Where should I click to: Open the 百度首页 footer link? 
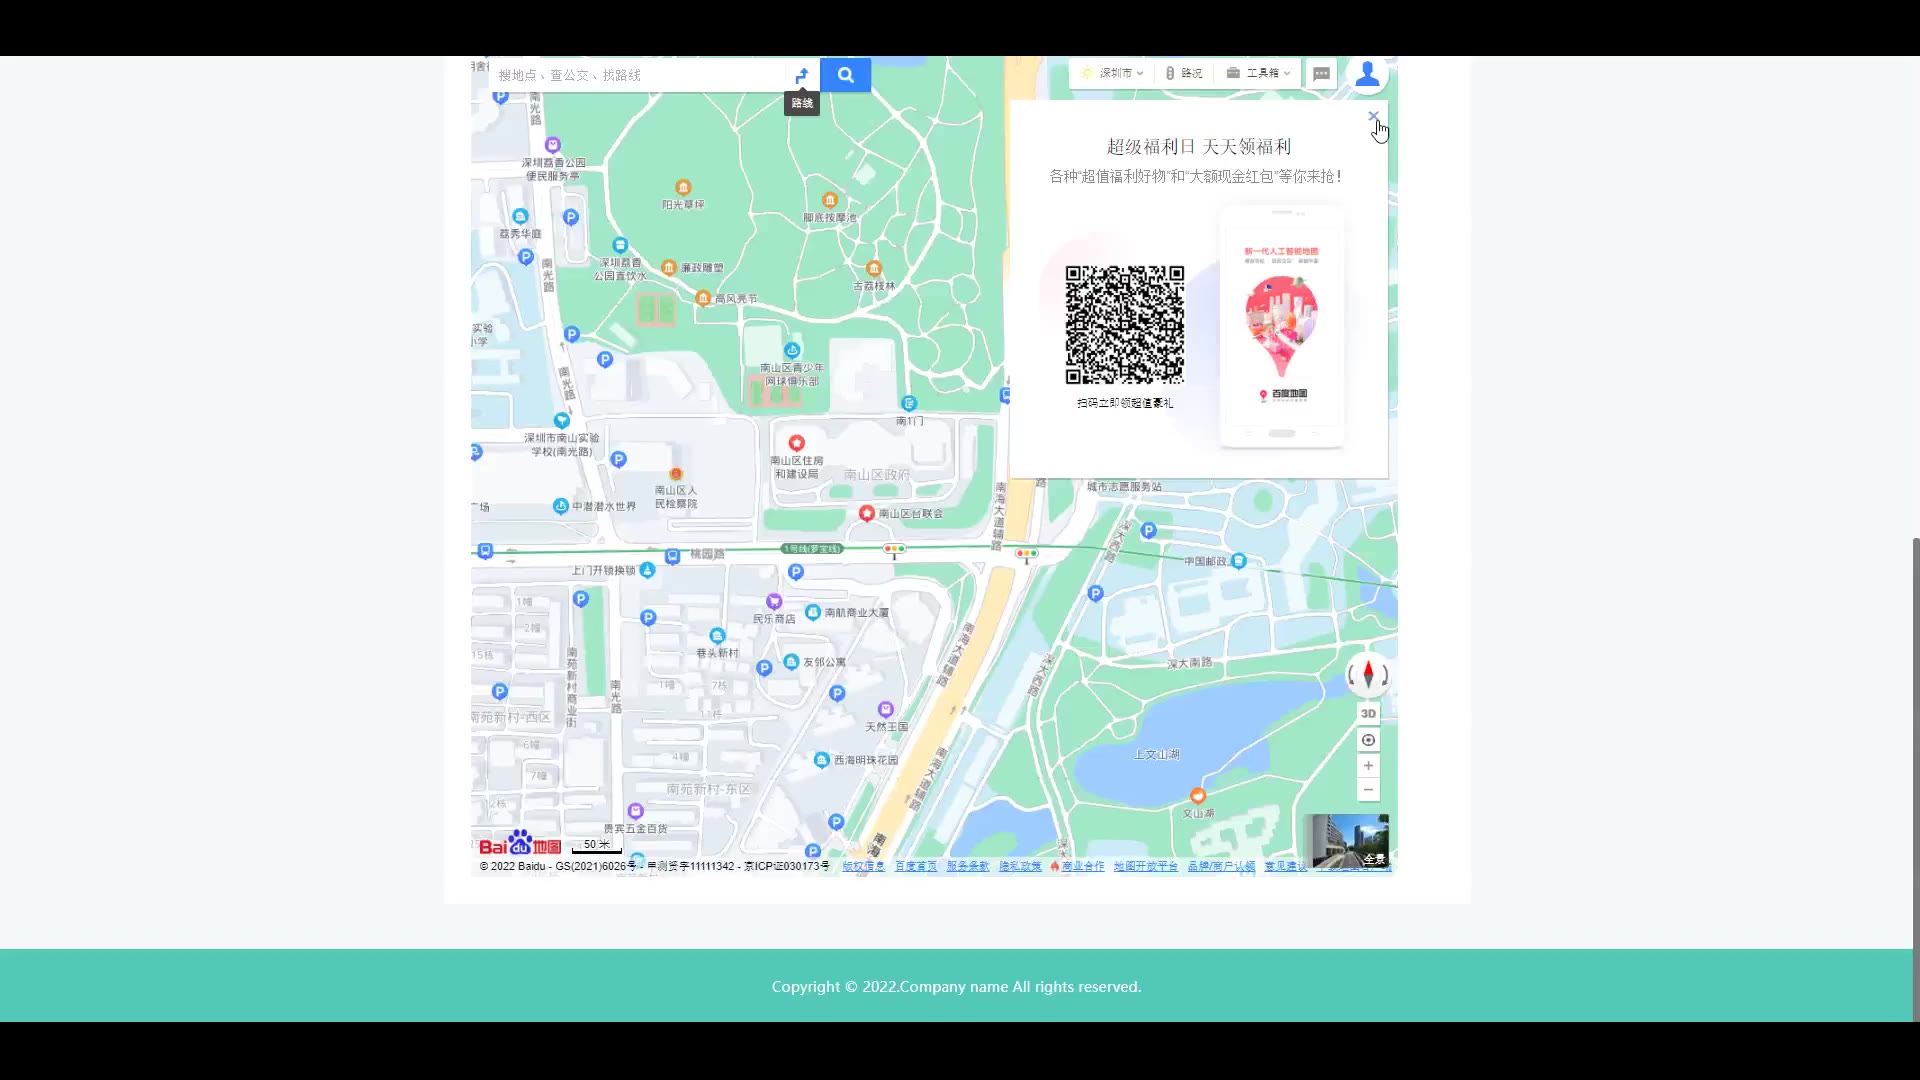(915, 866)
